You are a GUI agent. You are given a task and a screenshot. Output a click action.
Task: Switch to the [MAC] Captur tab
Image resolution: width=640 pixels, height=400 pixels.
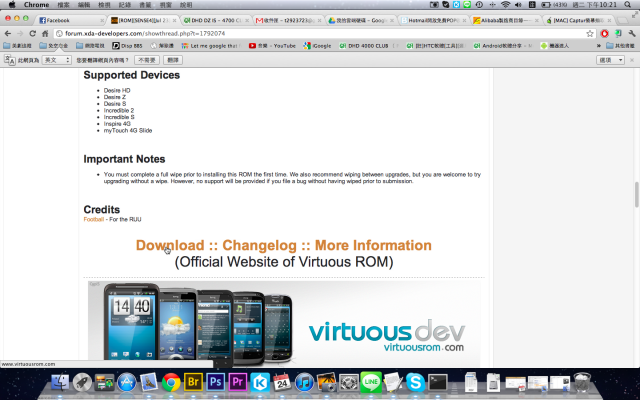click(x=578, y=20)
